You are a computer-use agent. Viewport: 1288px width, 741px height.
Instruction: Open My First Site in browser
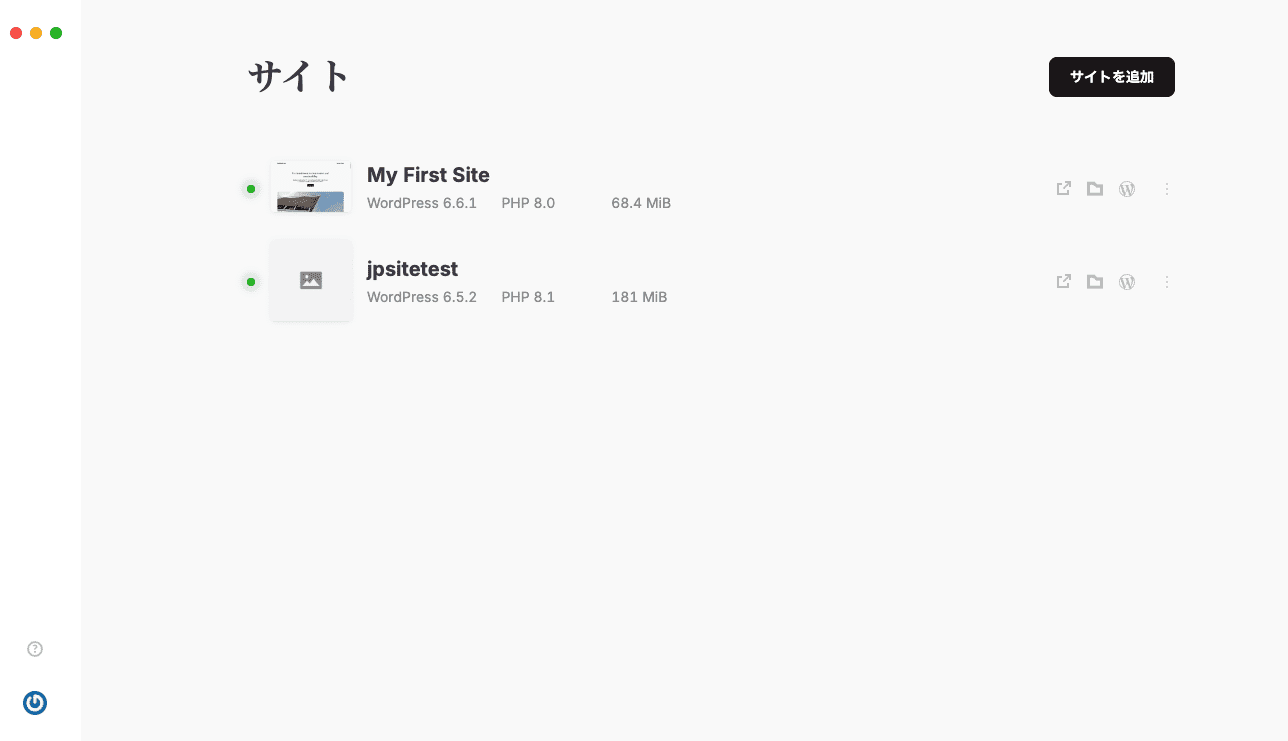click(1064, 188)
